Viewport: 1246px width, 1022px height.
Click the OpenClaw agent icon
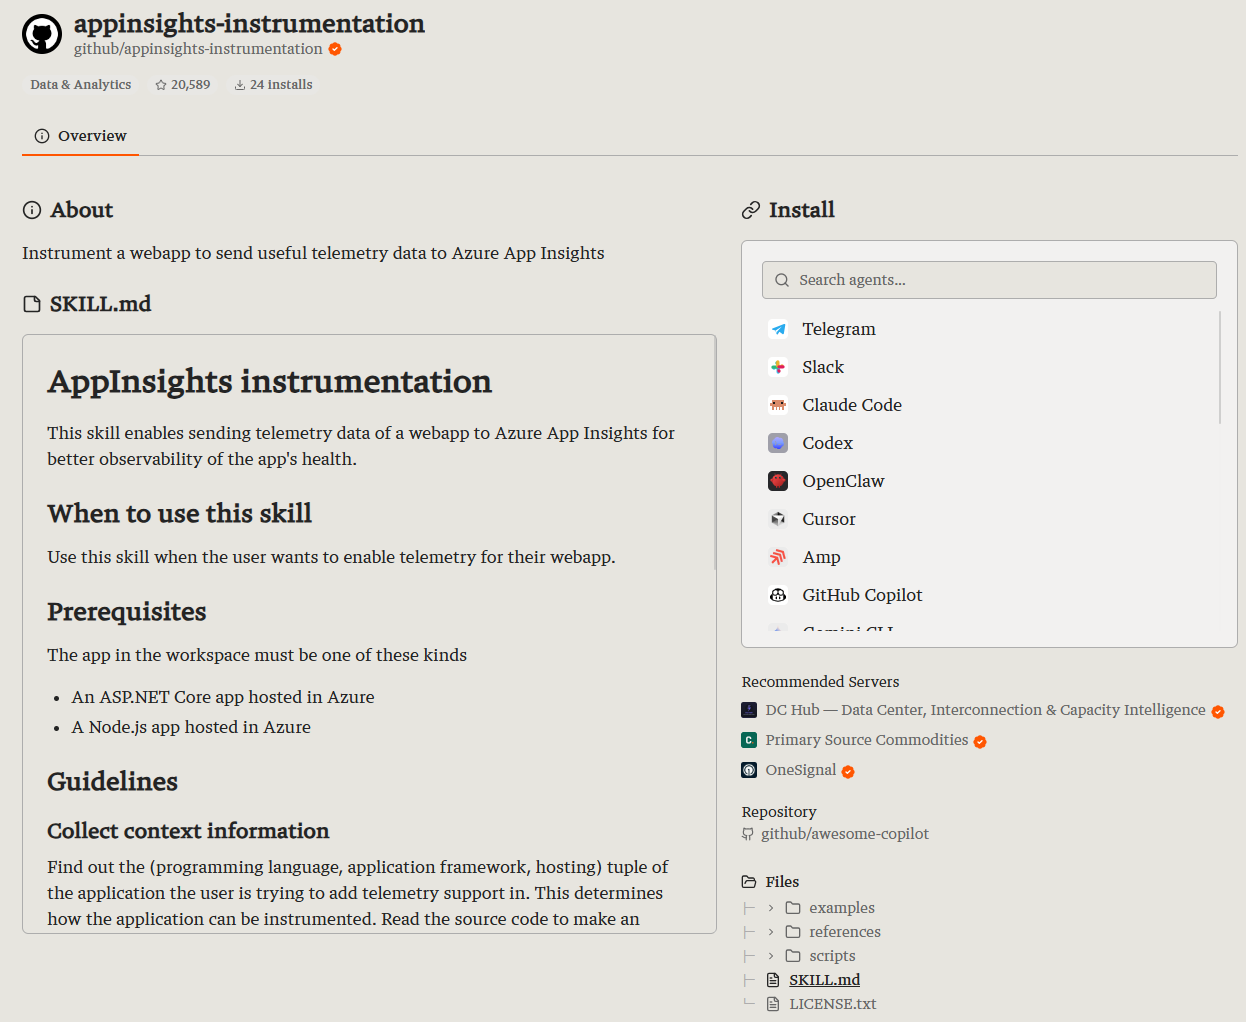tap(778, 481)
